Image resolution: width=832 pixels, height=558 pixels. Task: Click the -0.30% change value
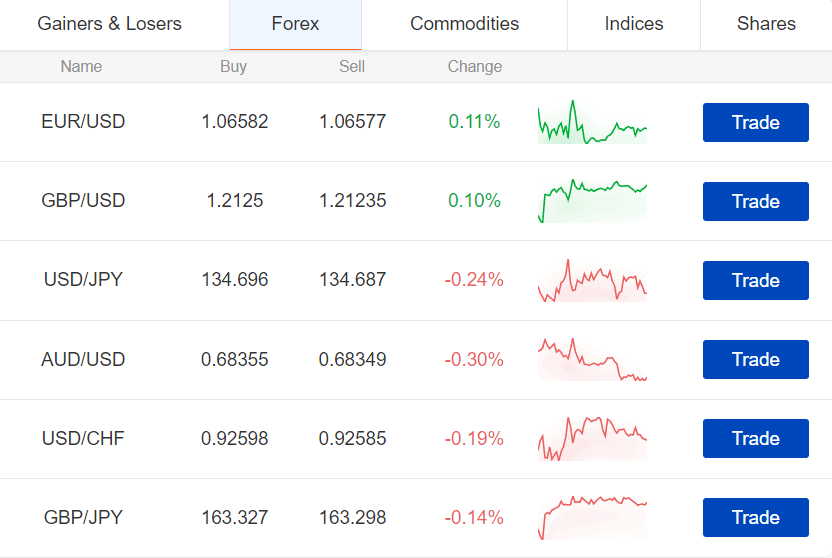click(474, 360)
